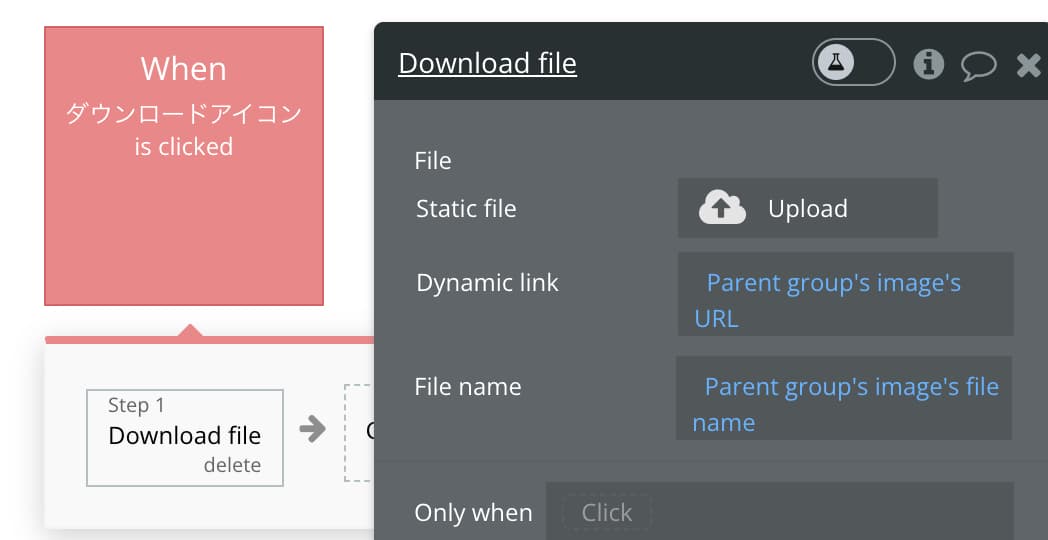Open the speech bubble comment icon
The width and height of the screenshot is (1048, 540).
(x=978, y=66)
